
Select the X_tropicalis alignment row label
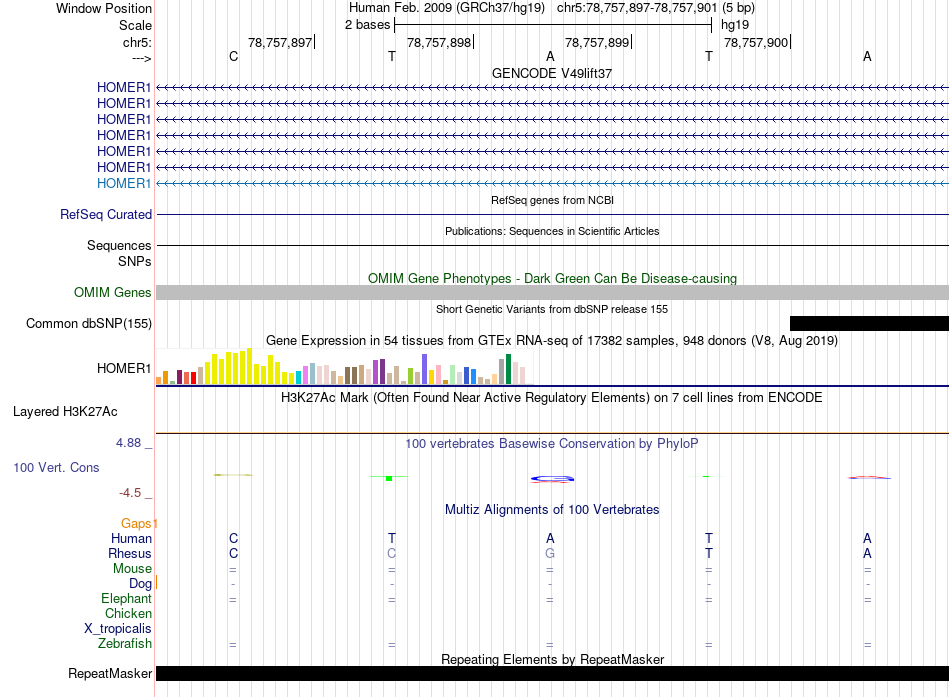point(118,629)
